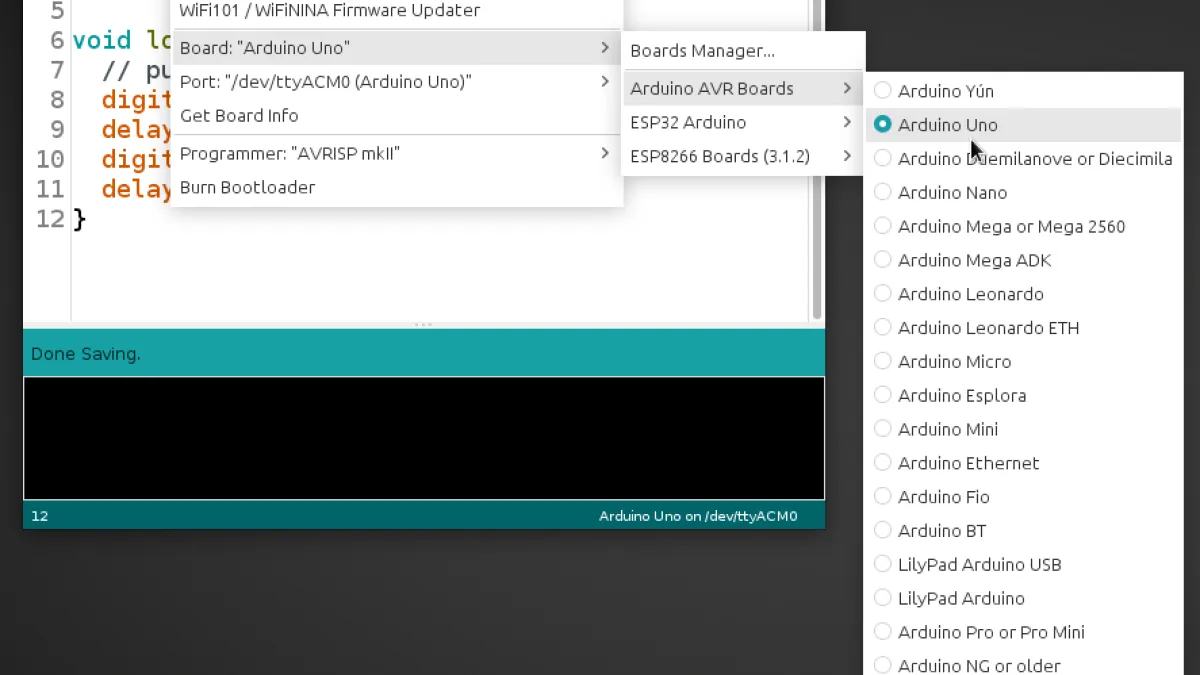Select the Arduino Esplora board

(x=1022, y=396)
